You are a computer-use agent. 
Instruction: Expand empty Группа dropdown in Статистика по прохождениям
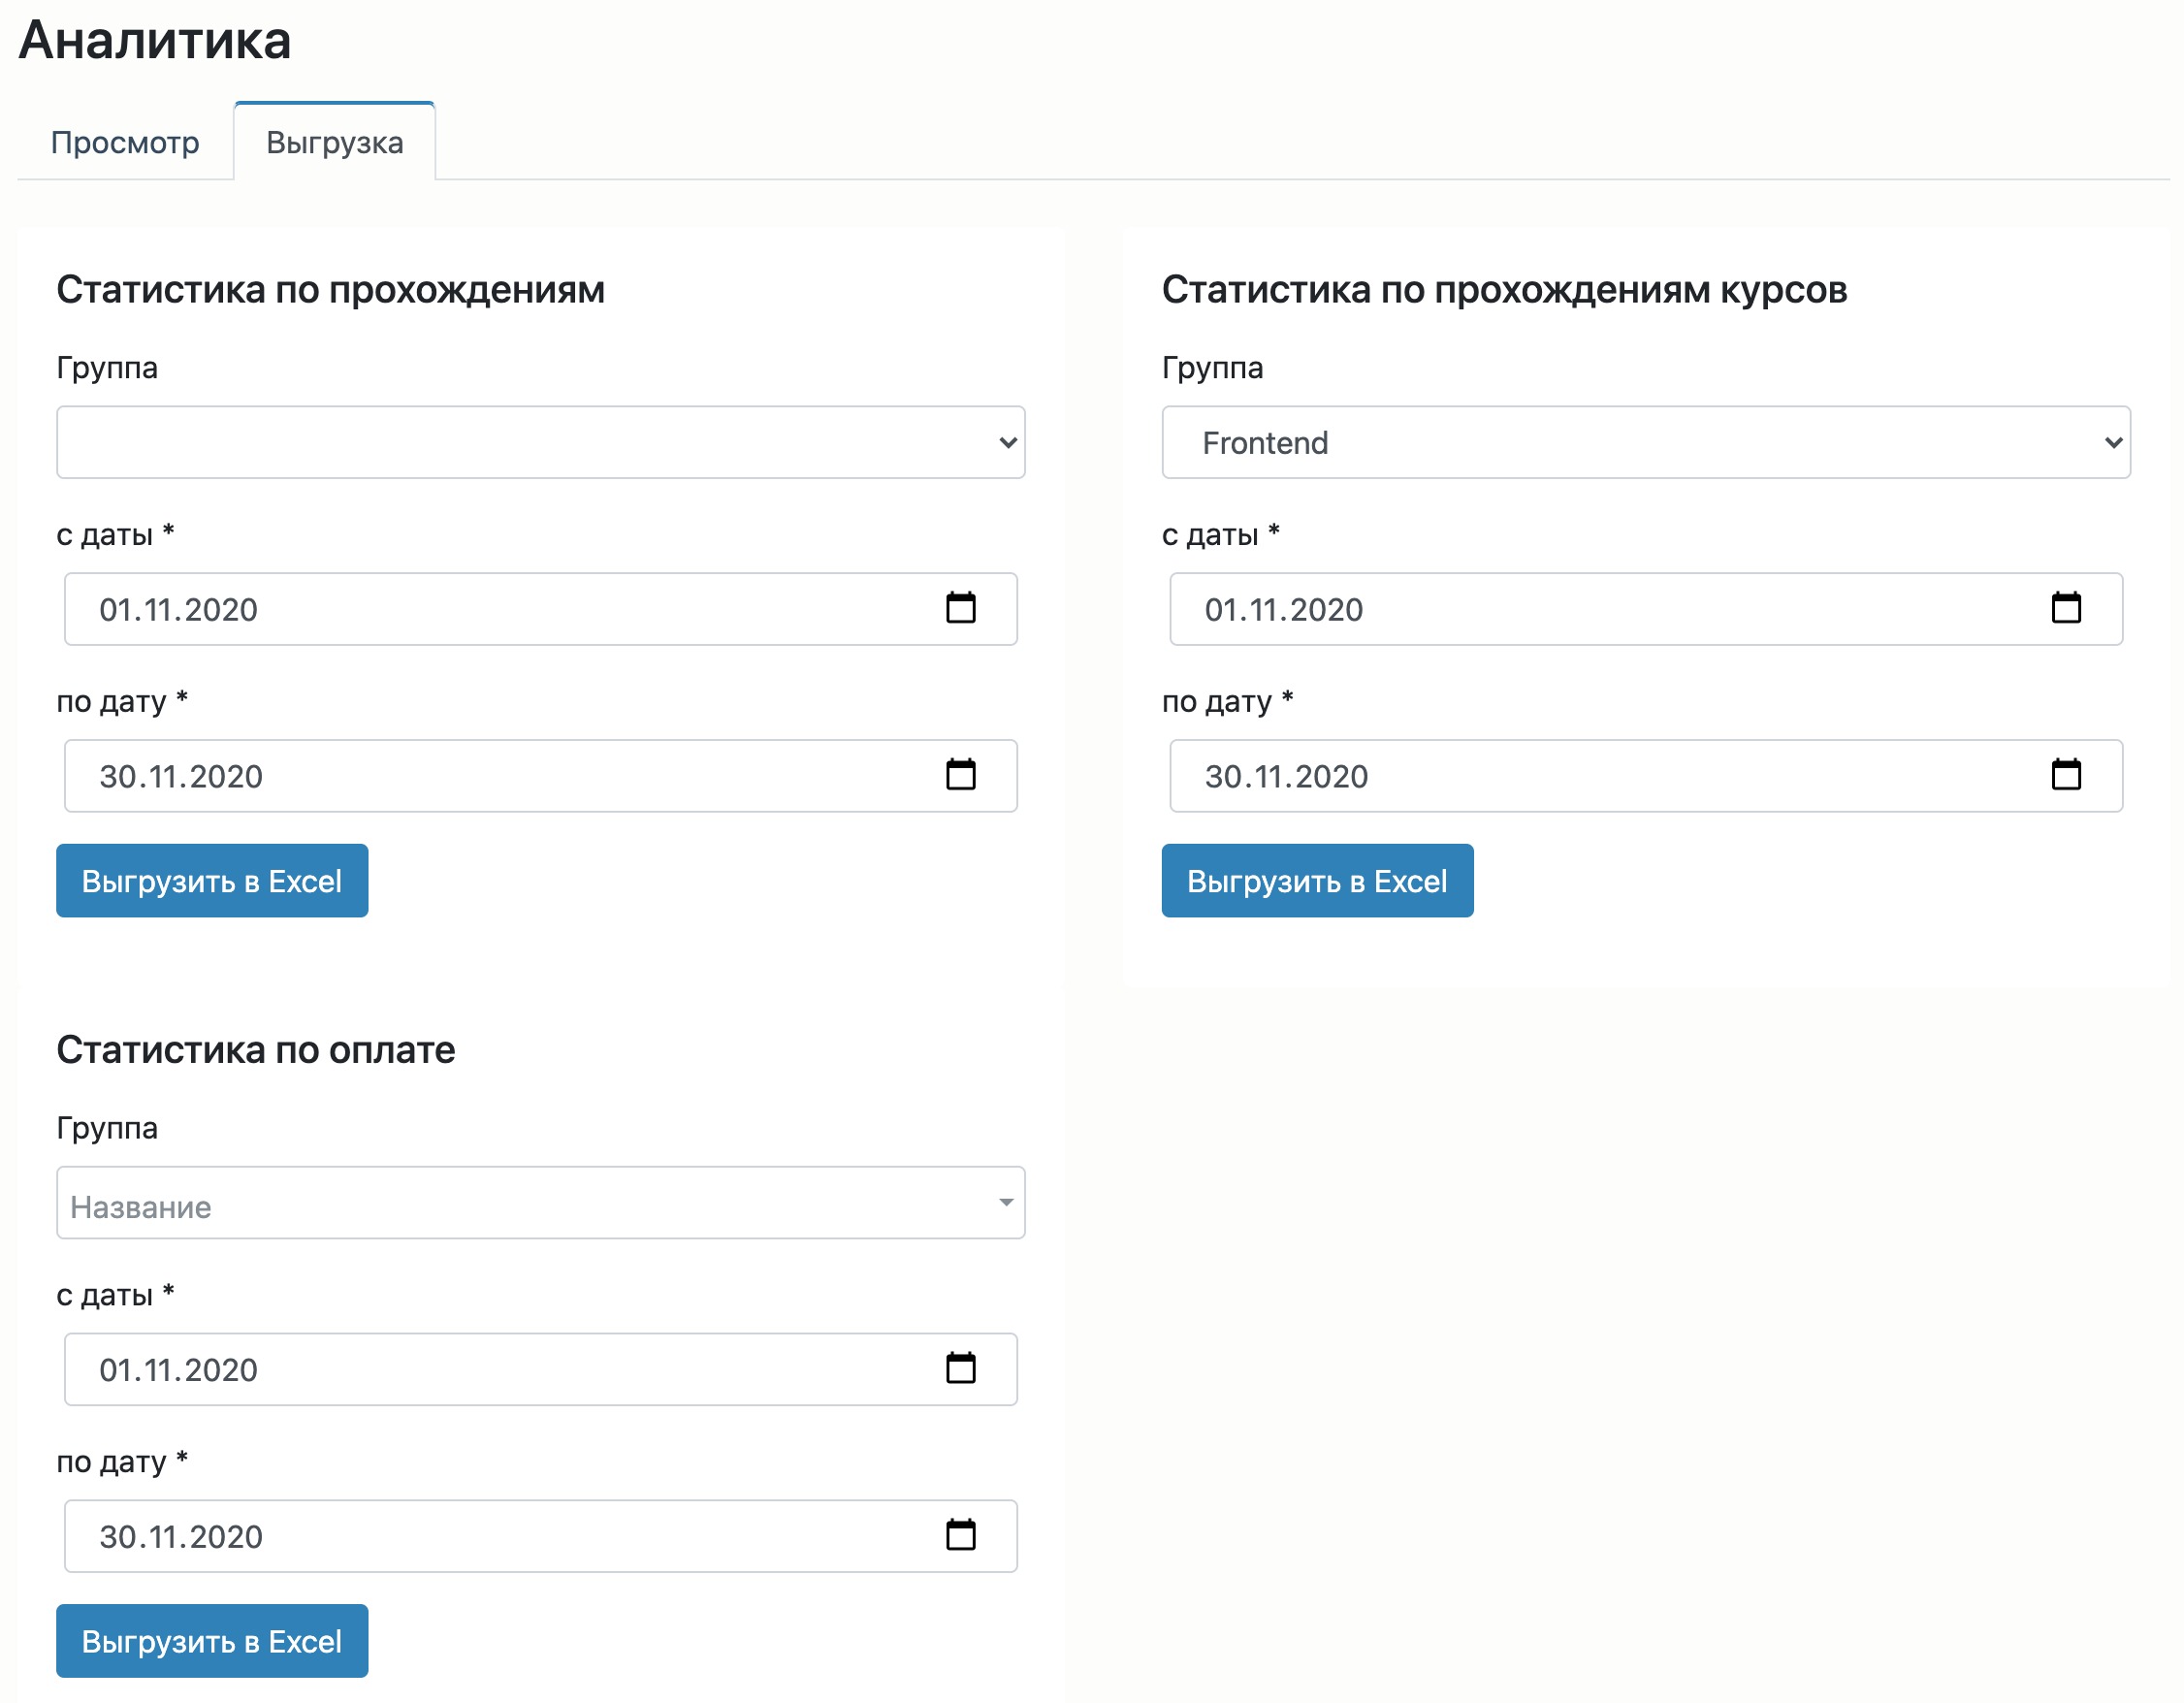[x=540, y=442]
